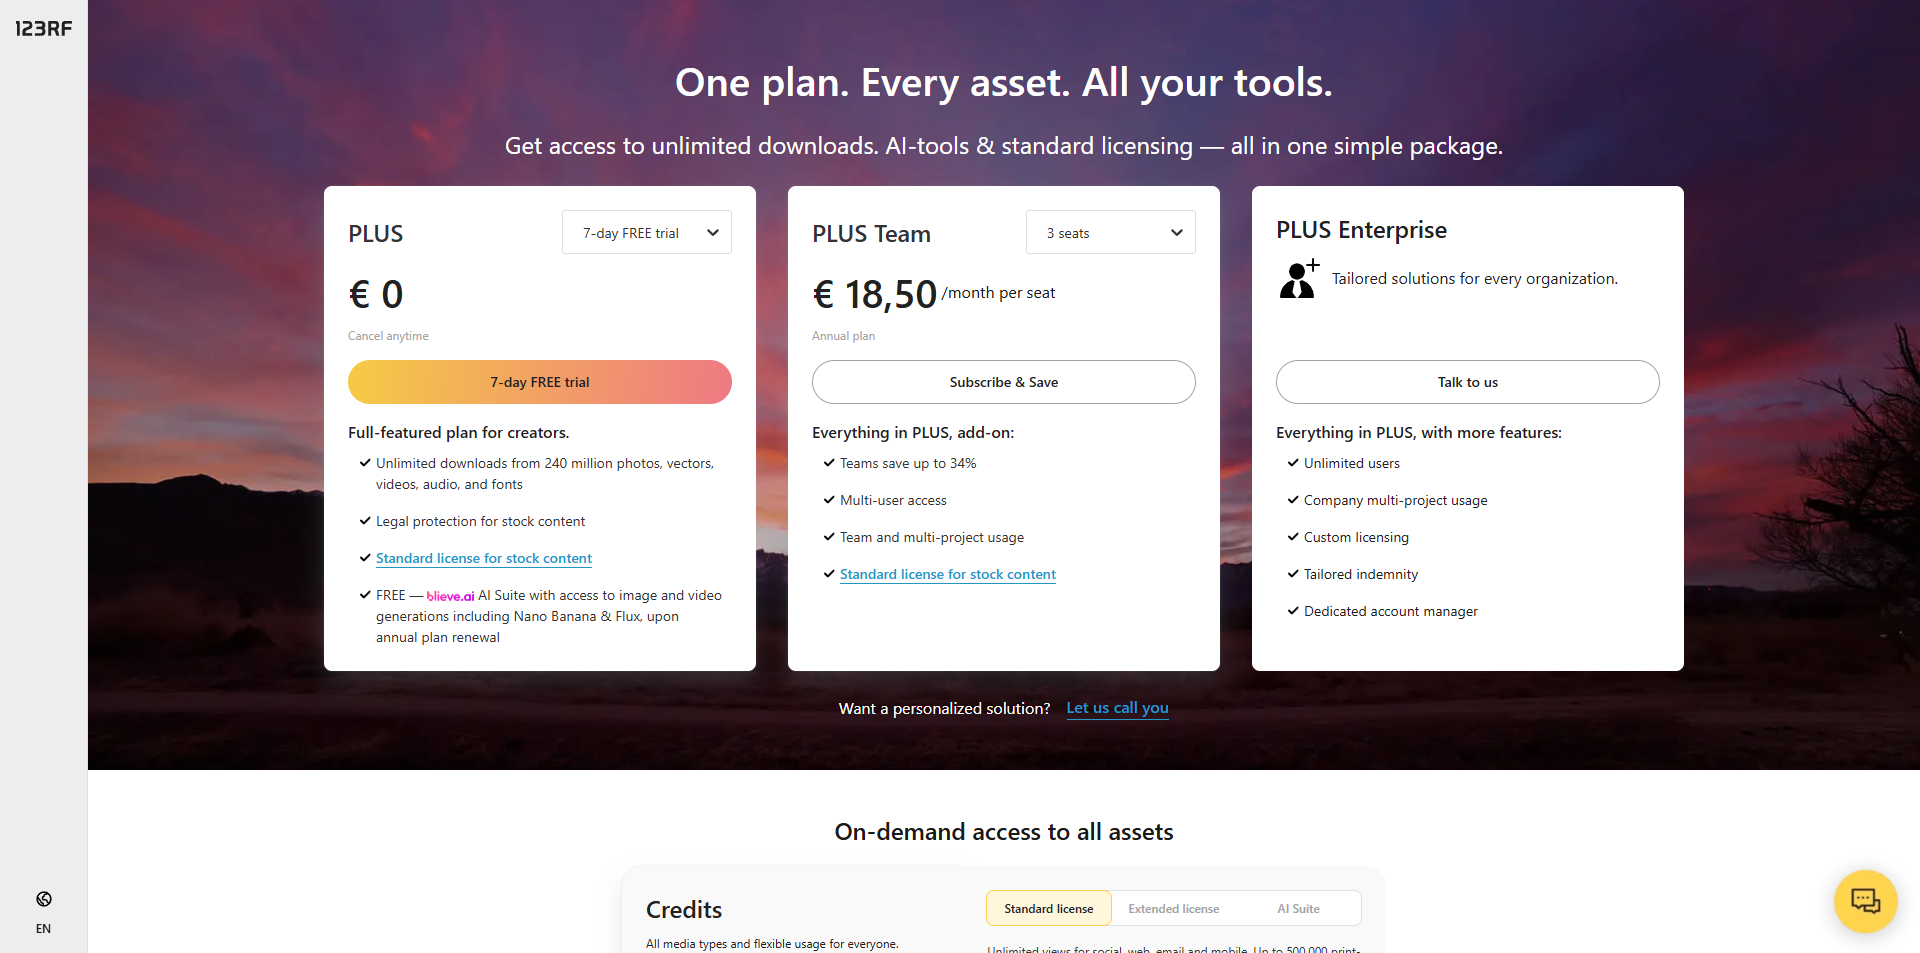The width and height of the screenshot is (1920, 953).
Task: Open the 3 seats dropdown
Action: click(x=1110, y=233)
